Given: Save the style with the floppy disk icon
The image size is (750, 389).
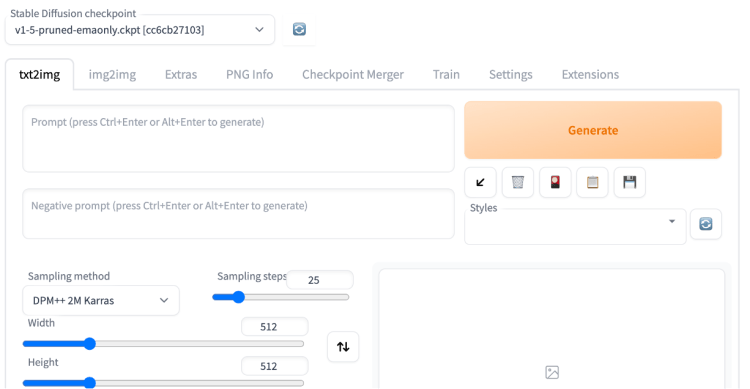Looking at the screenshot, I should tap(629, 182).
